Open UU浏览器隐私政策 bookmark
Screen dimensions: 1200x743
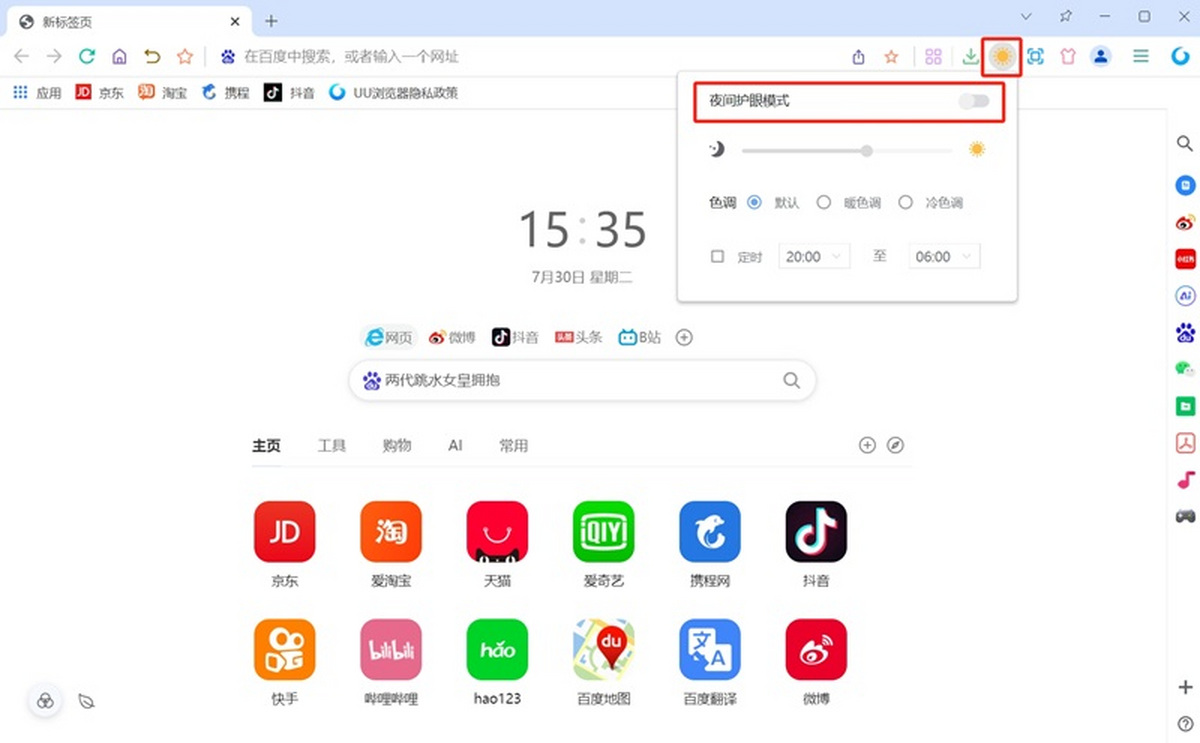(x=393, y=92)
